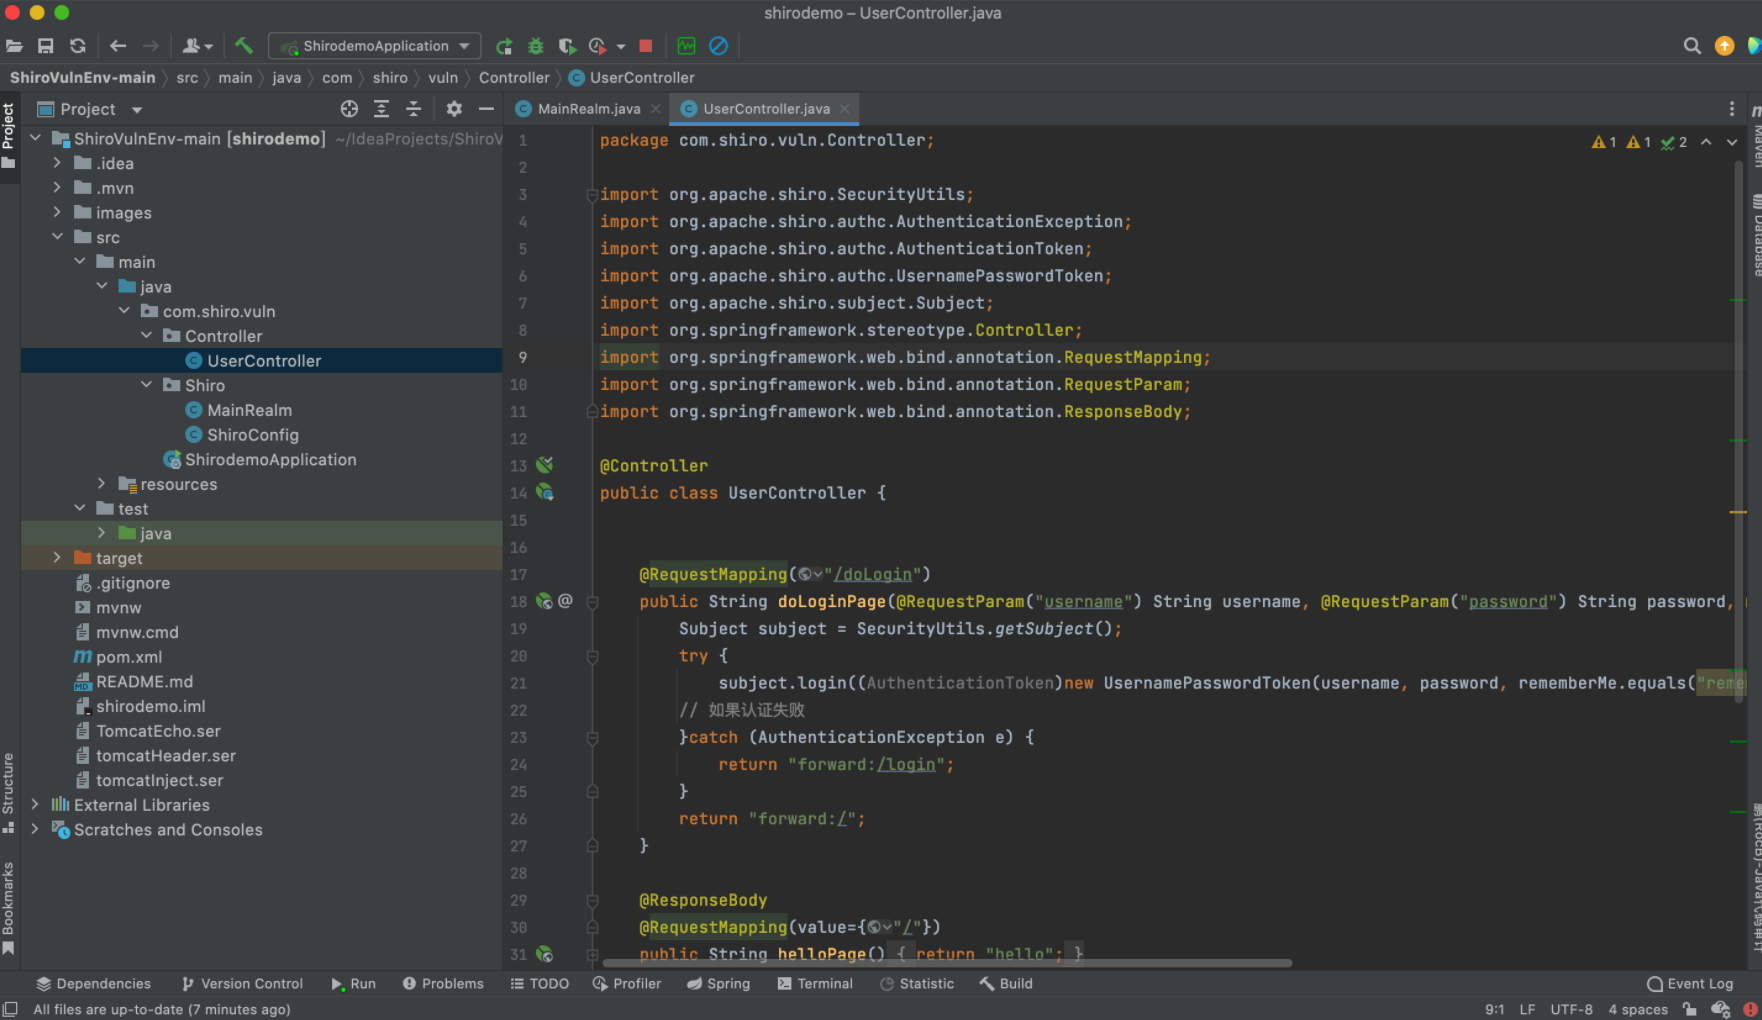Viewport: 1762px width, 1020px height.
Task: Start debugging with the bug icon
Action: (x=536, y=46)
